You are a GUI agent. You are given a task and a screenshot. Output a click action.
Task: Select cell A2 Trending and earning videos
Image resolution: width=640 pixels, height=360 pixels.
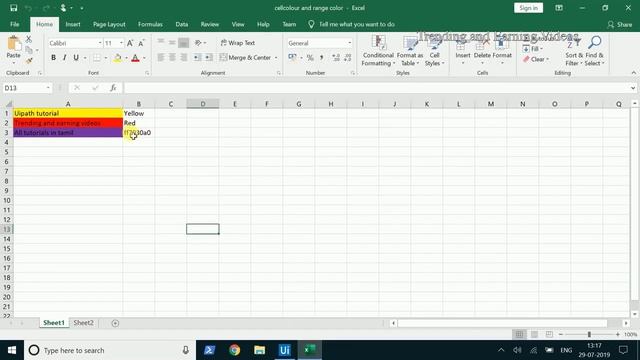coord(68,123)
